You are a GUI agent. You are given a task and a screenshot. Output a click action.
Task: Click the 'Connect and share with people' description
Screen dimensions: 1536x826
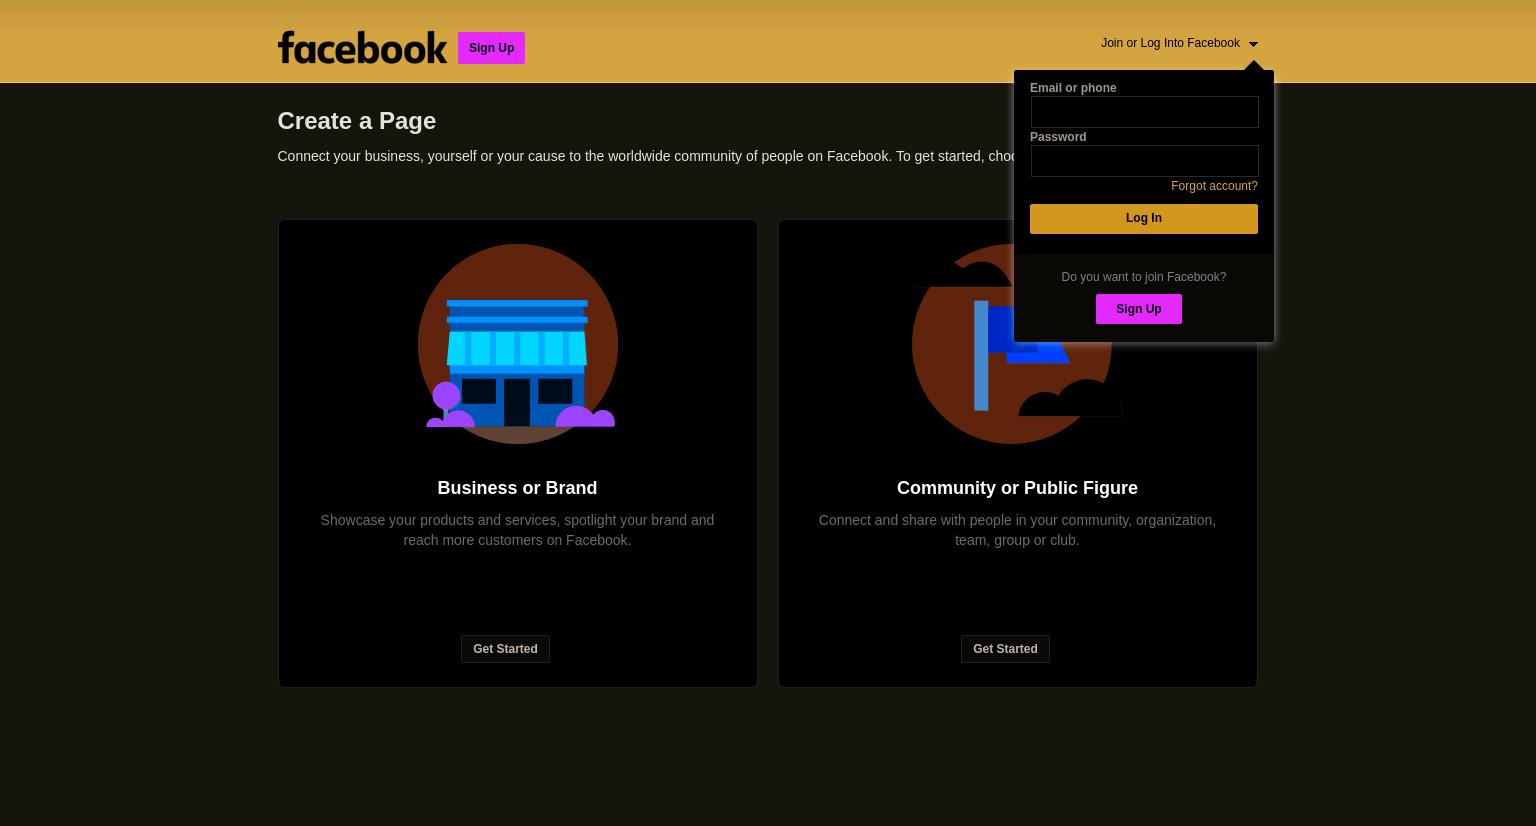tap(1017, 530)
